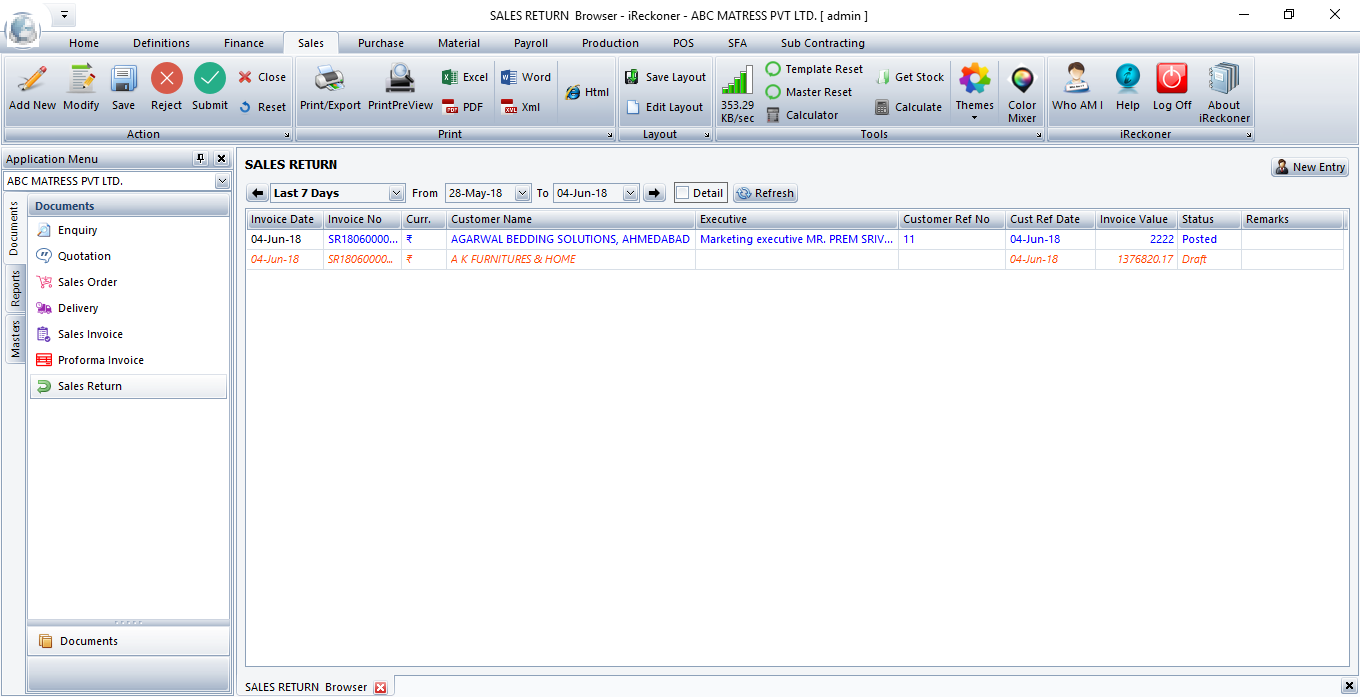
Task: Export the list to Excel
Action: tap(465, 77)
